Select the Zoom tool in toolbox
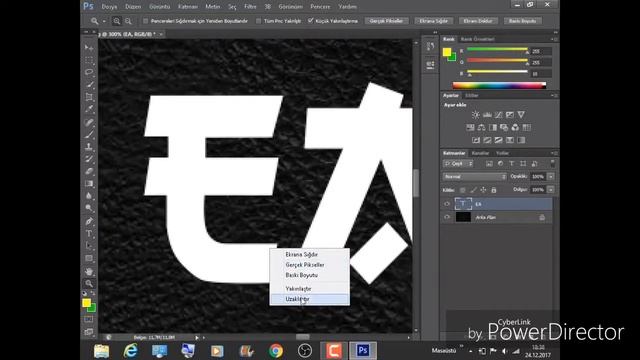Image resolution: width=640 pixels, height=360 pixels. (x=89, y=284)
